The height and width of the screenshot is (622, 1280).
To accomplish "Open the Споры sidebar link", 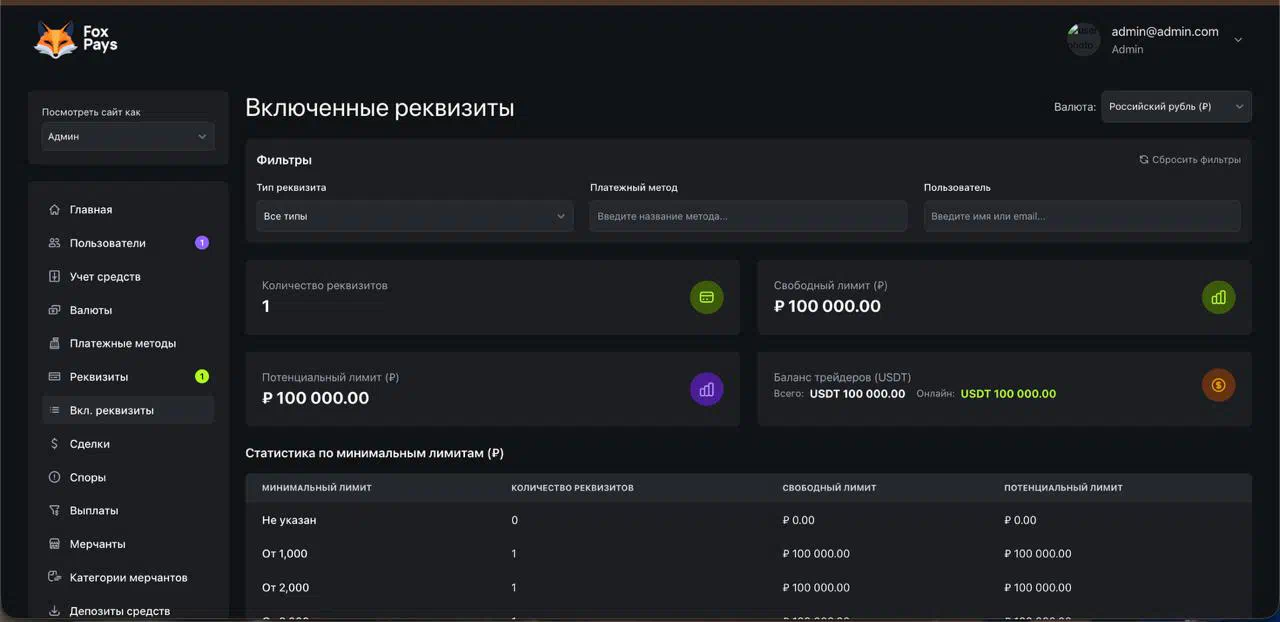I will [x=88, y=478].
